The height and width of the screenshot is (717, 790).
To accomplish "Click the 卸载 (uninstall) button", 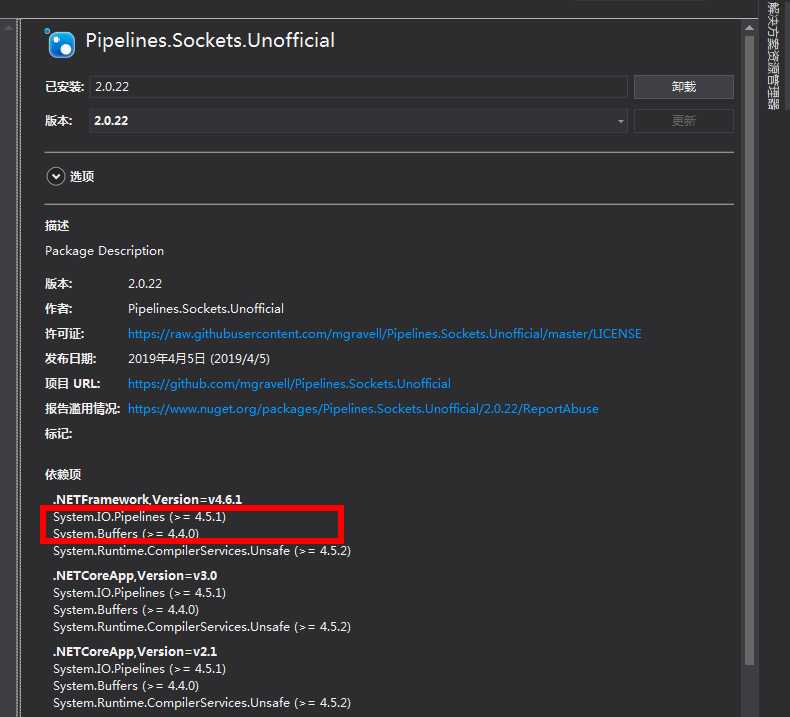I will (x=683, y=87).
